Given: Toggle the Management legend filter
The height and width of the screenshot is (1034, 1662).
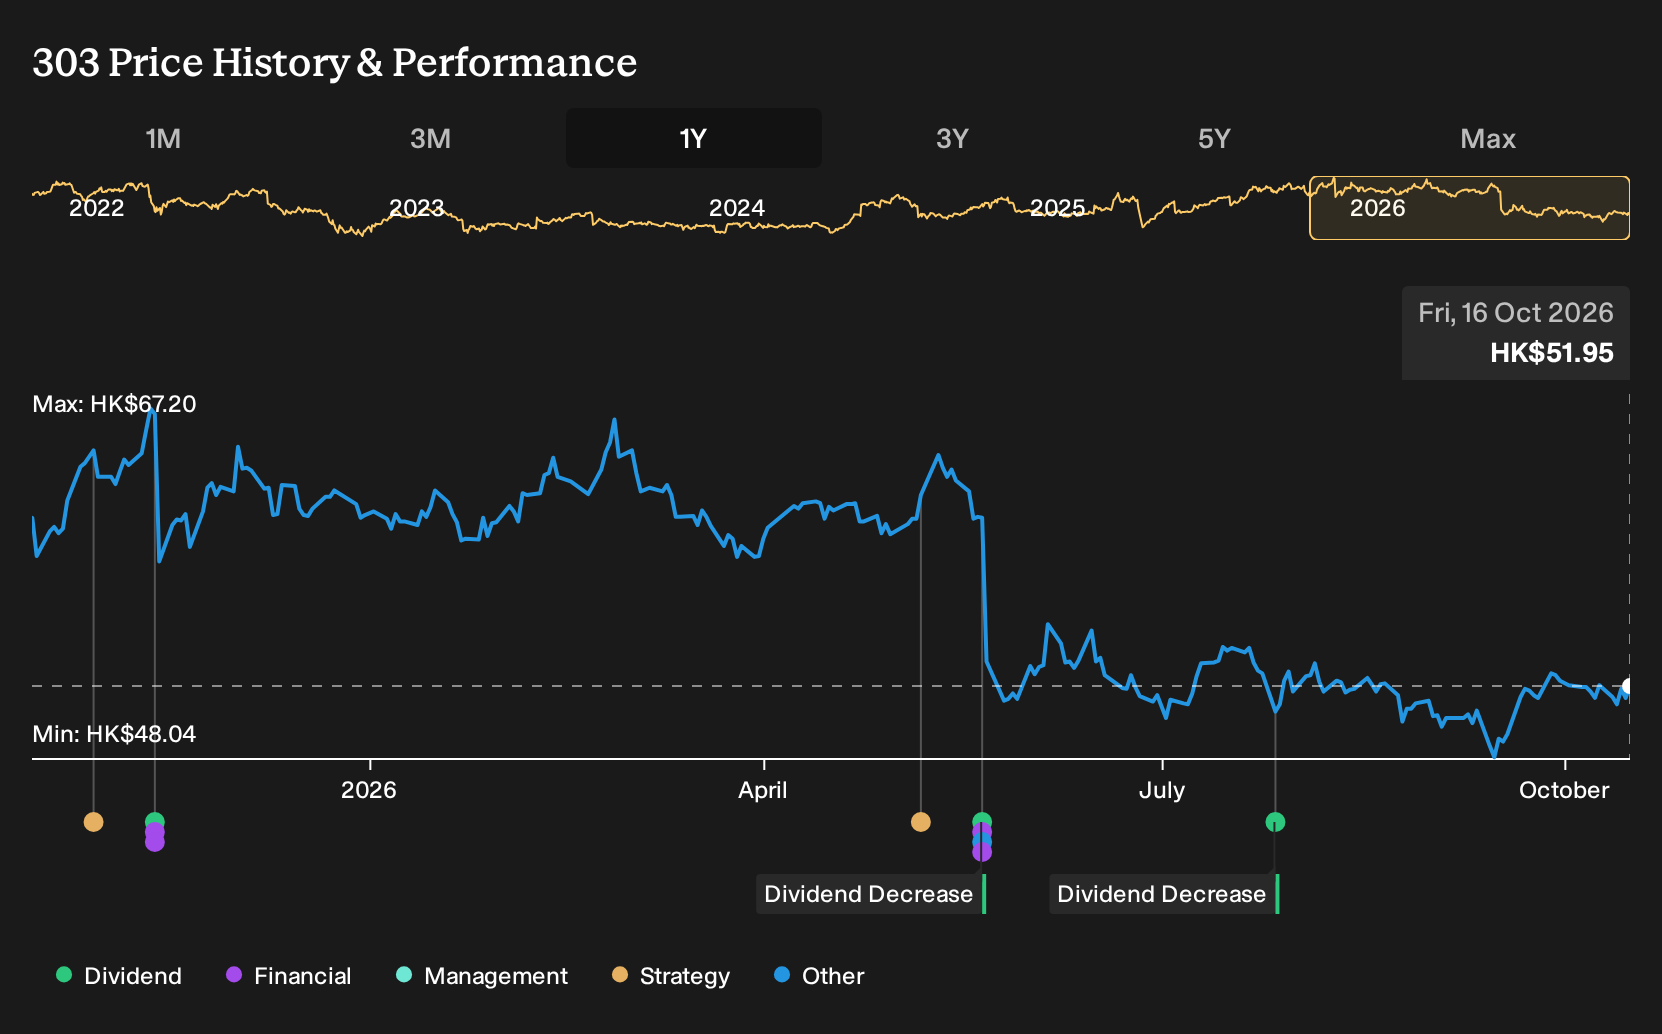Looking at the screenshot, I should [x=482, y=976].
